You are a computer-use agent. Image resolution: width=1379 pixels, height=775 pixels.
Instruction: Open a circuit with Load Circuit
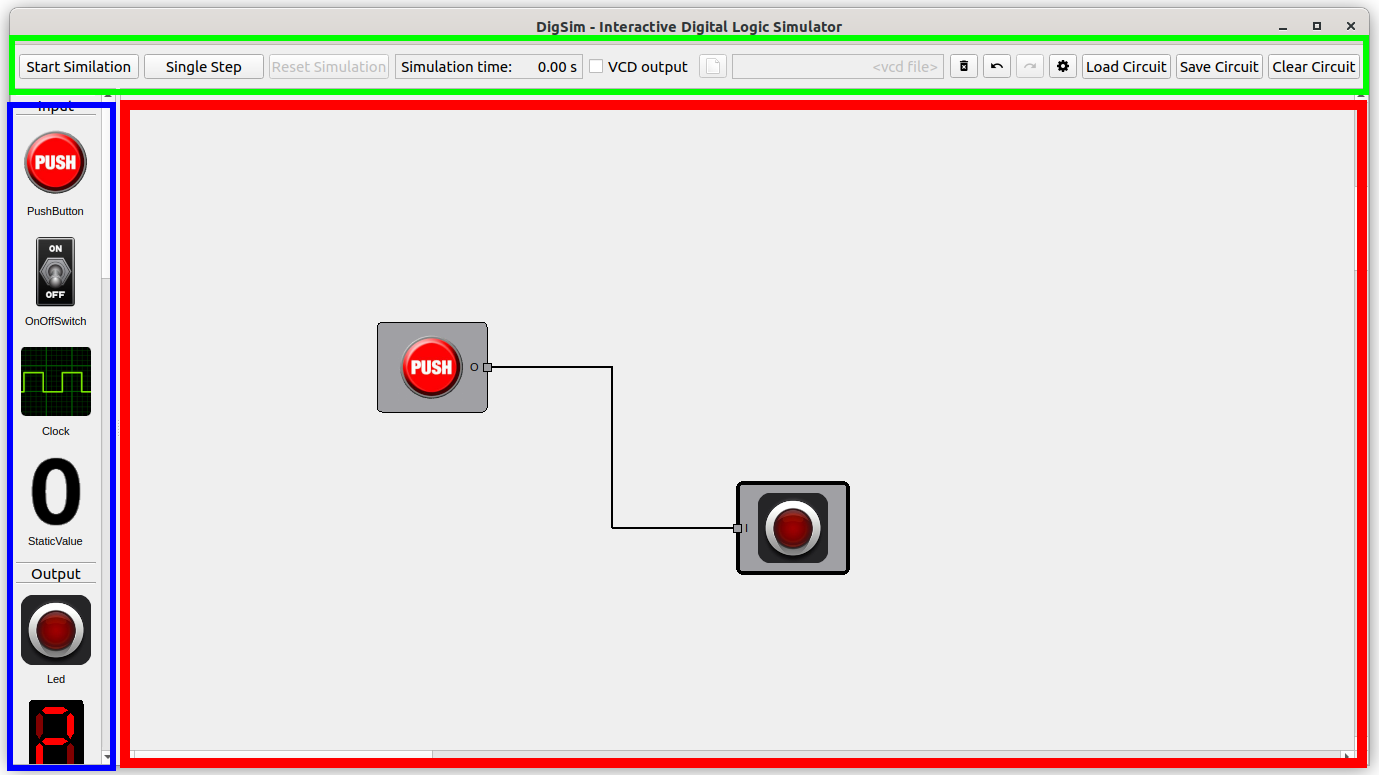[x=1126, y=67]
